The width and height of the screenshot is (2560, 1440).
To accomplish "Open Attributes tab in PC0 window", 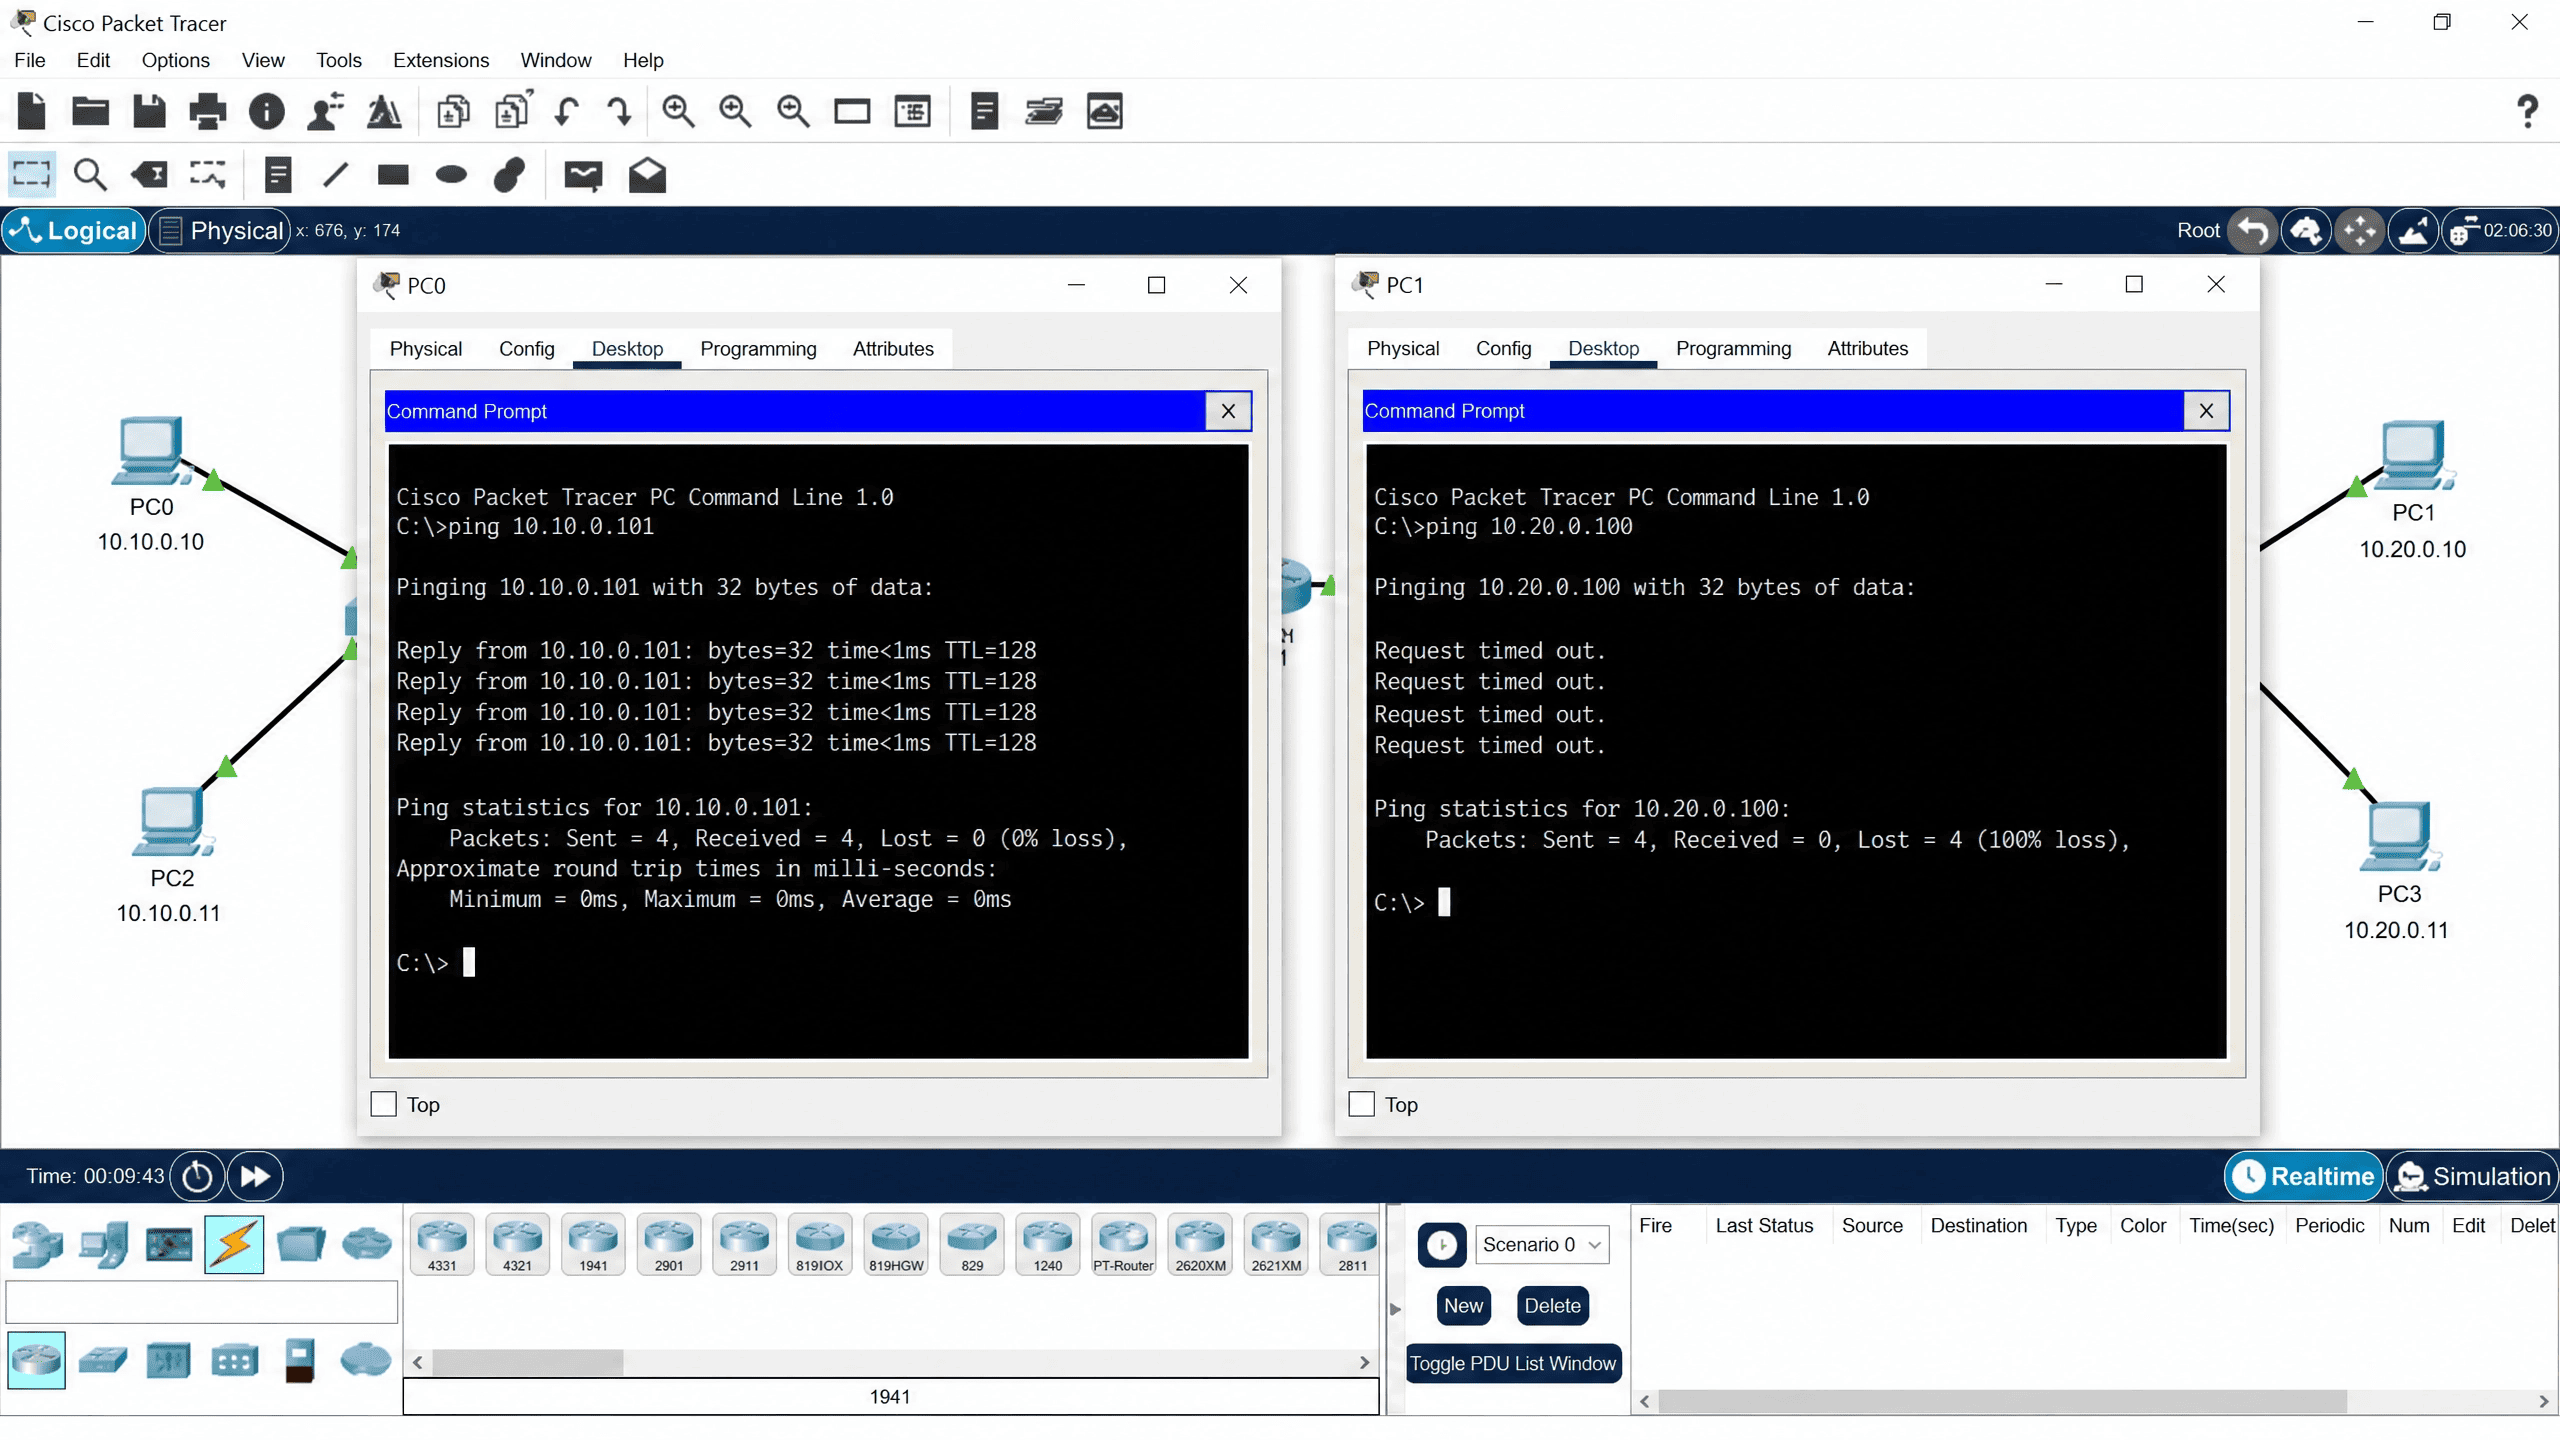I will coord(892,349).
